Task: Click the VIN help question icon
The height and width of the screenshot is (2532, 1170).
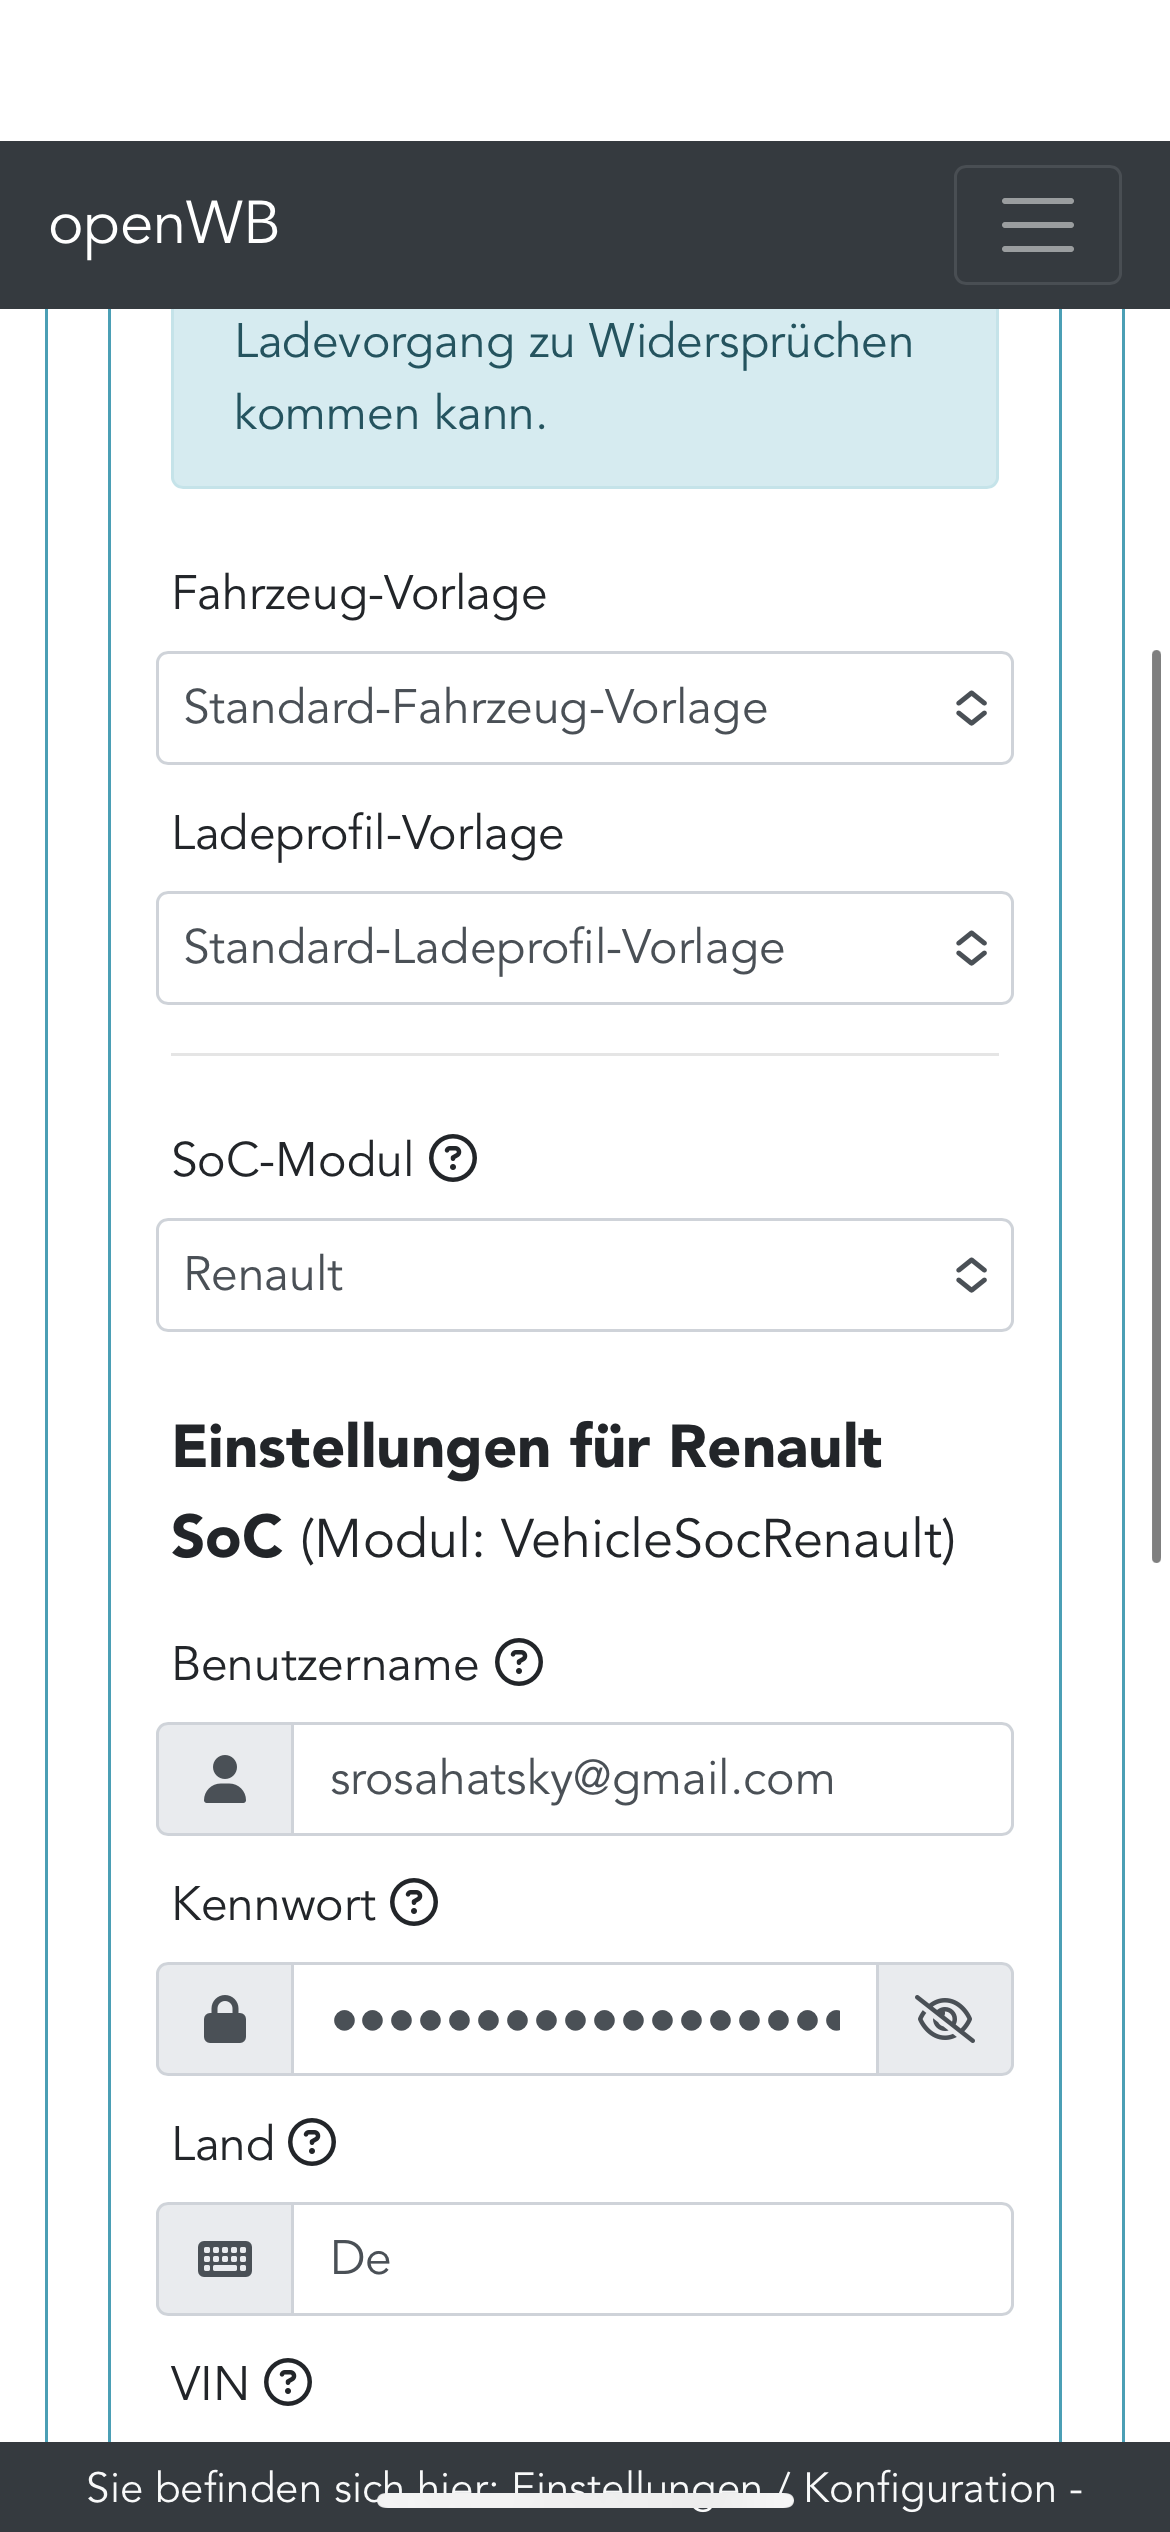Action: click(x=288, y=2382)
